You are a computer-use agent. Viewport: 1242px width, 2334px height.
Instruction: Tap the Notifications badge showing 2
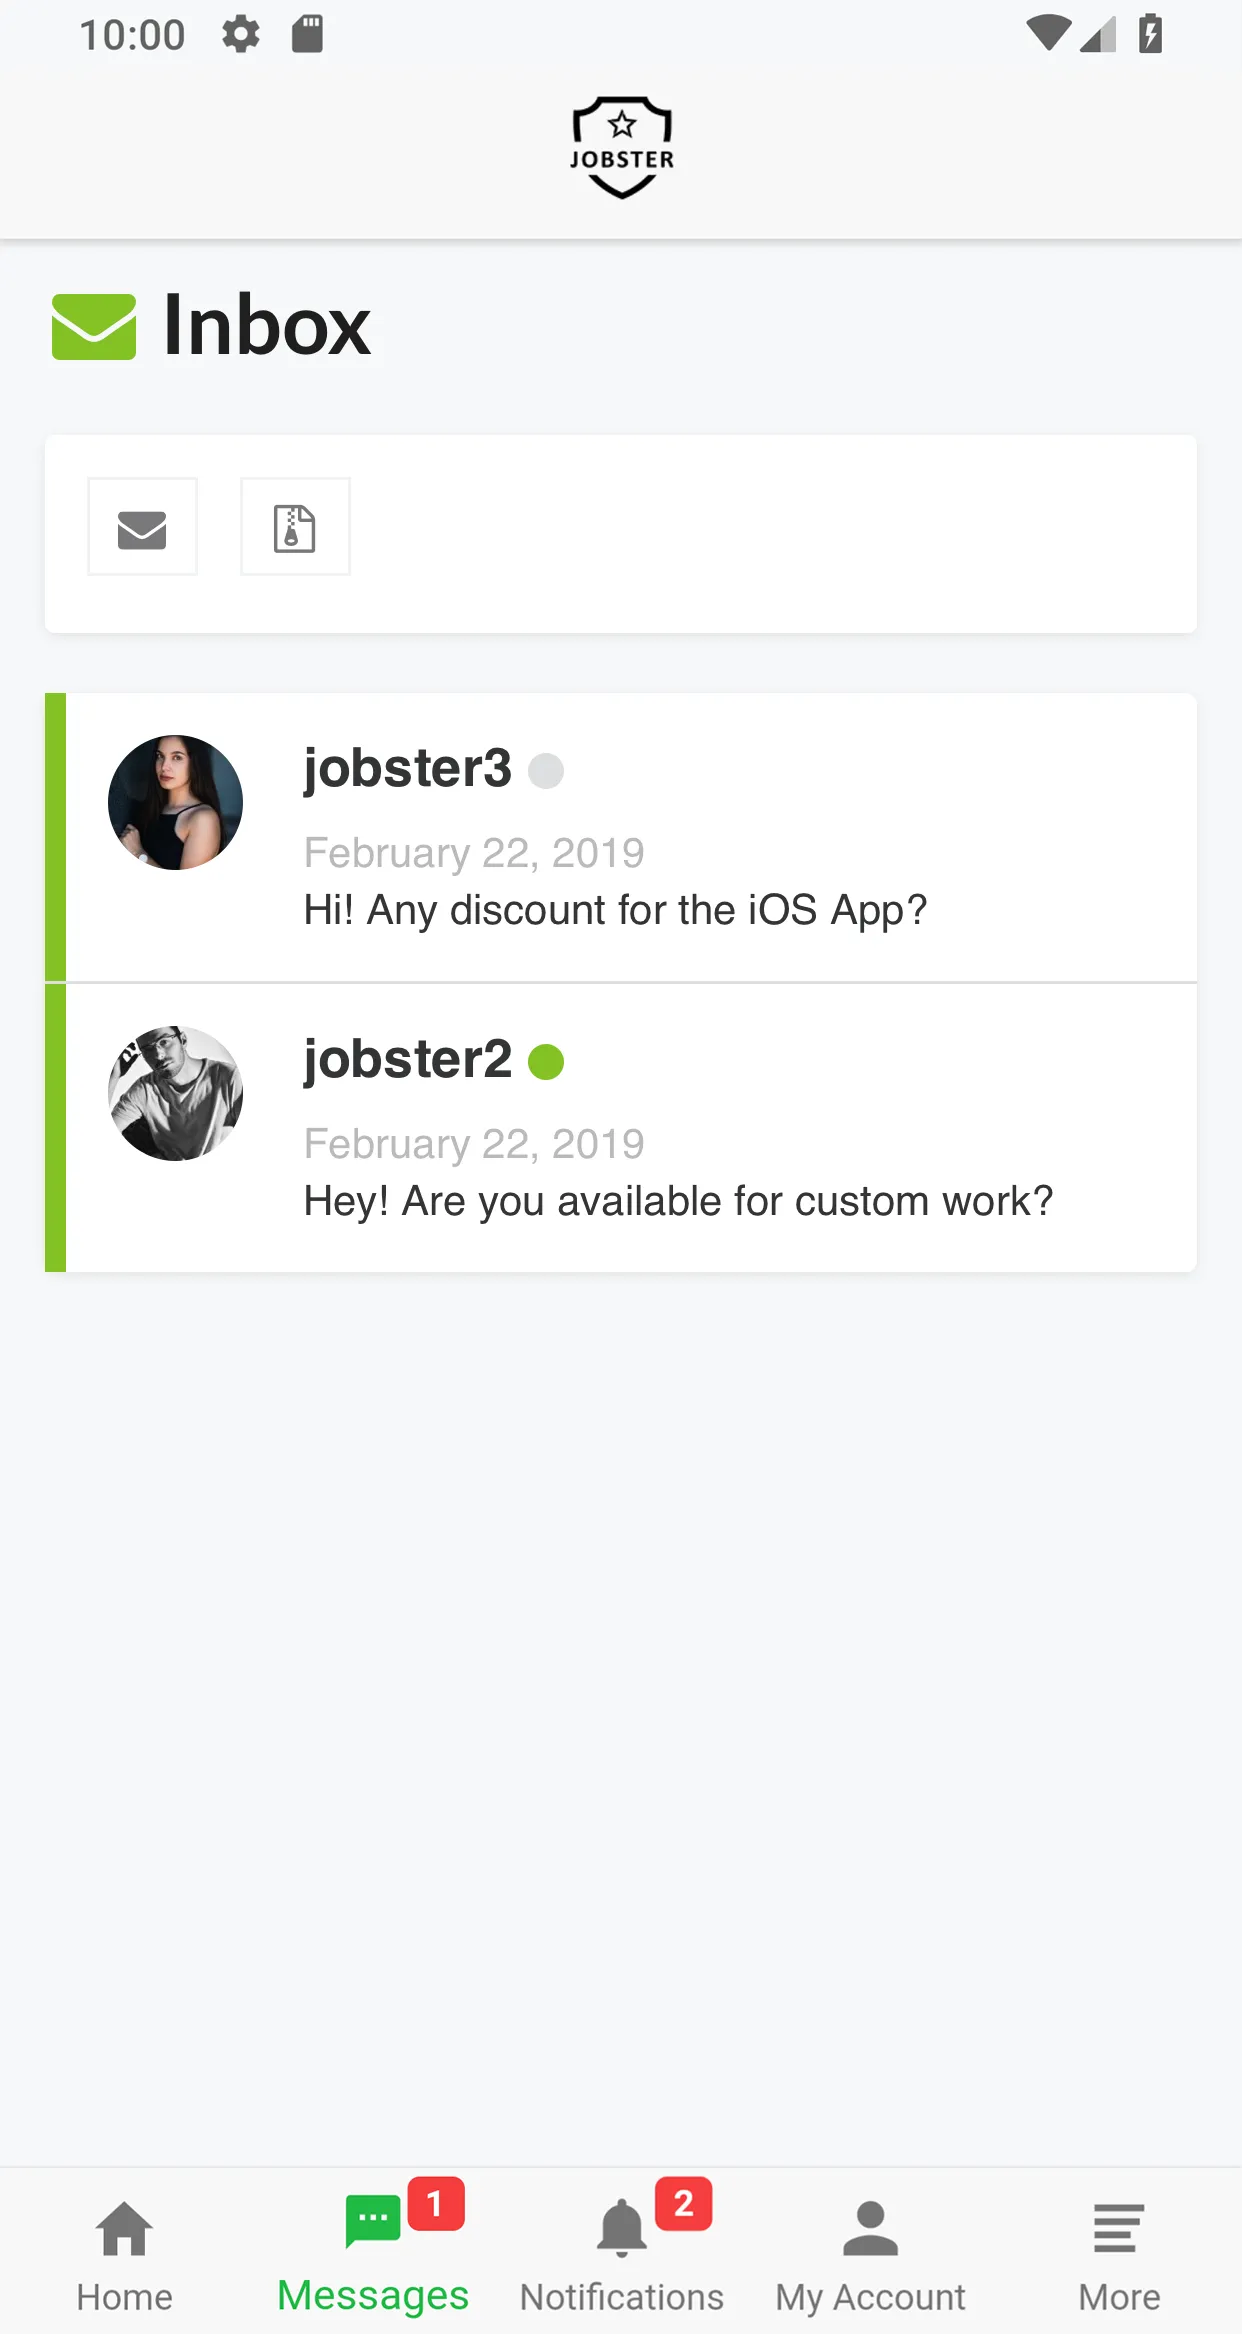pyautogui.click(x=684, y=2203)
